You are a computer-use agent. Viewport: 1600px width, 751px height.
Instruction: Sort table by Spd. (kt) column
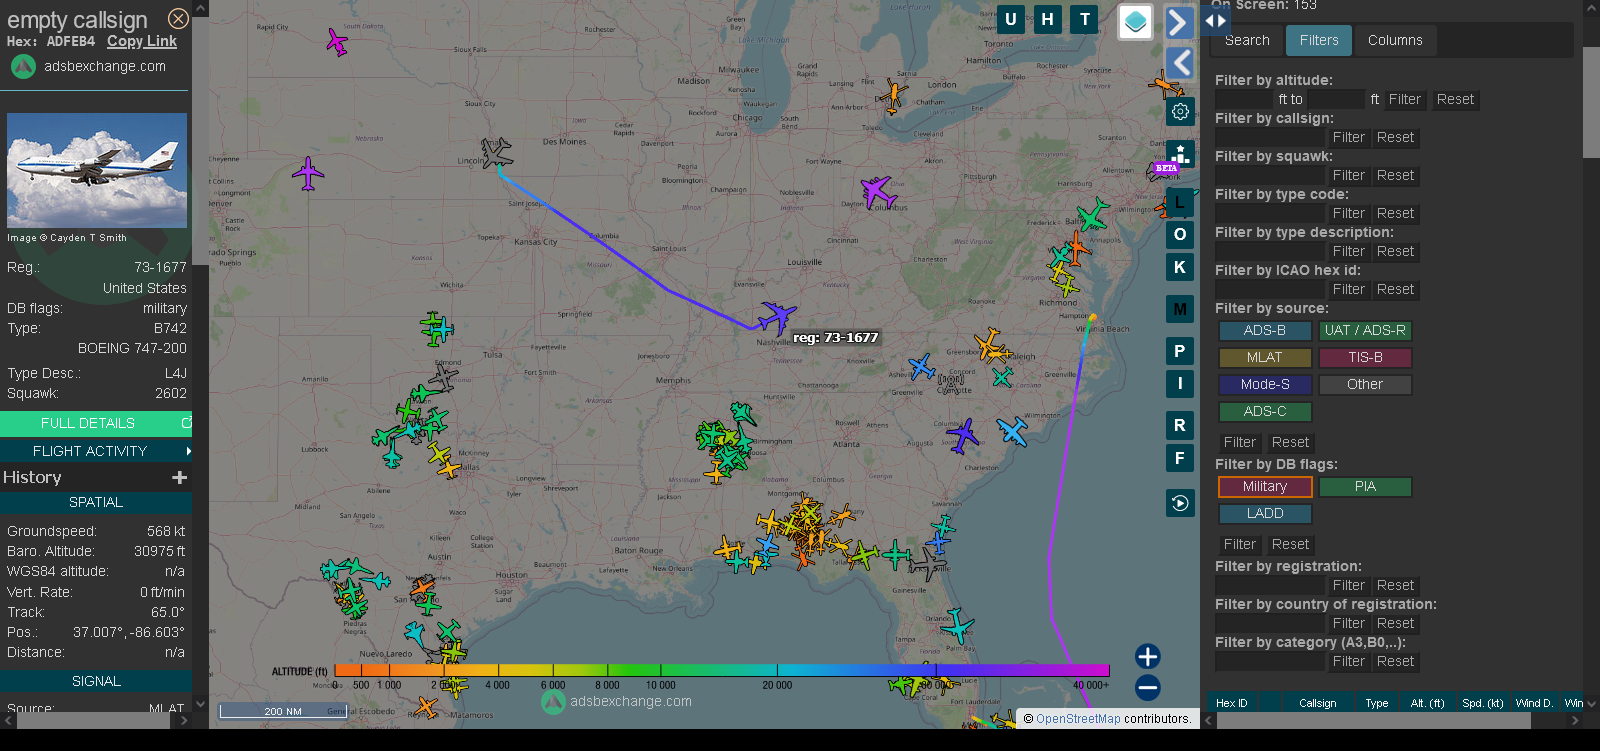(x=1482, y=703)
